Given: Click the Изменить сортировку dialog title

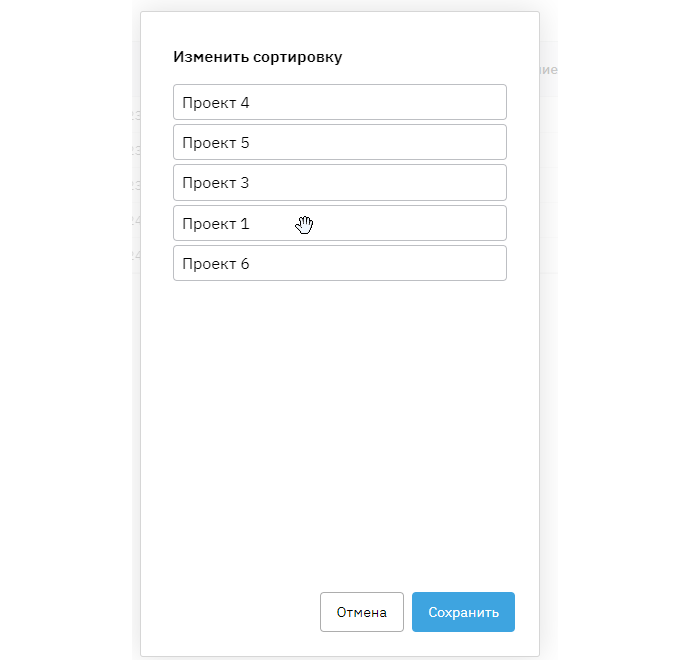Looking at the screenshot, I should pyautogui.click(x=257, y=57).
